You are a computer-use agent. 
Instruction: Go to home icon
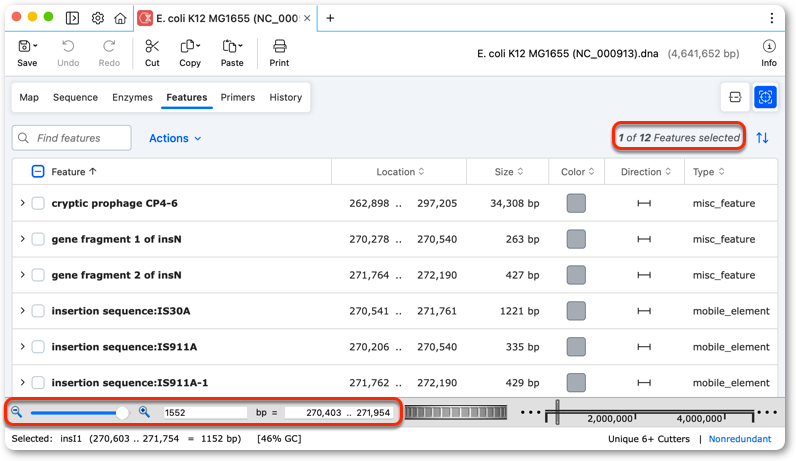[x=120, y=18]
